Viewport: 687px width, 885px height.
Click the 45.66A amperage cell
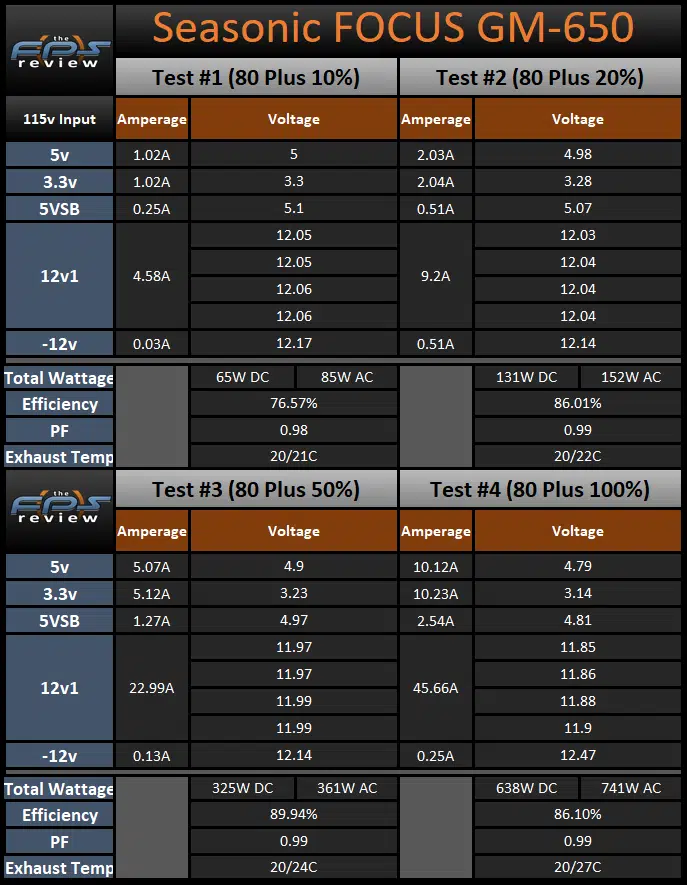(435, 688)
